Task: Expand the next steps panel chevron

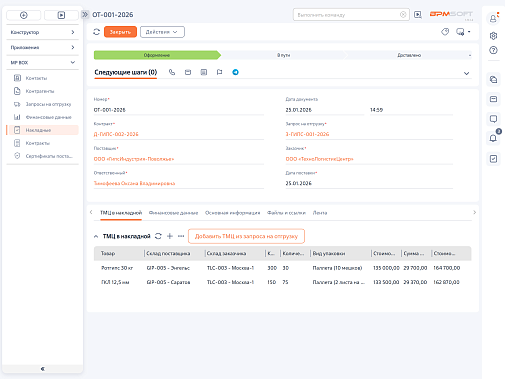Action: [466, 73]
